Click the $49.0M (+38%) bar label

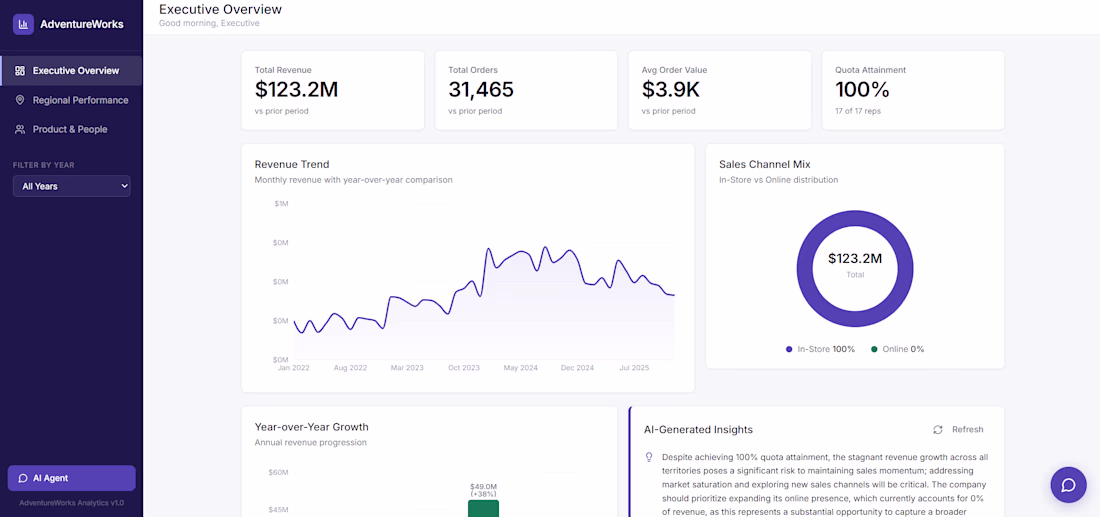(483, 490)
